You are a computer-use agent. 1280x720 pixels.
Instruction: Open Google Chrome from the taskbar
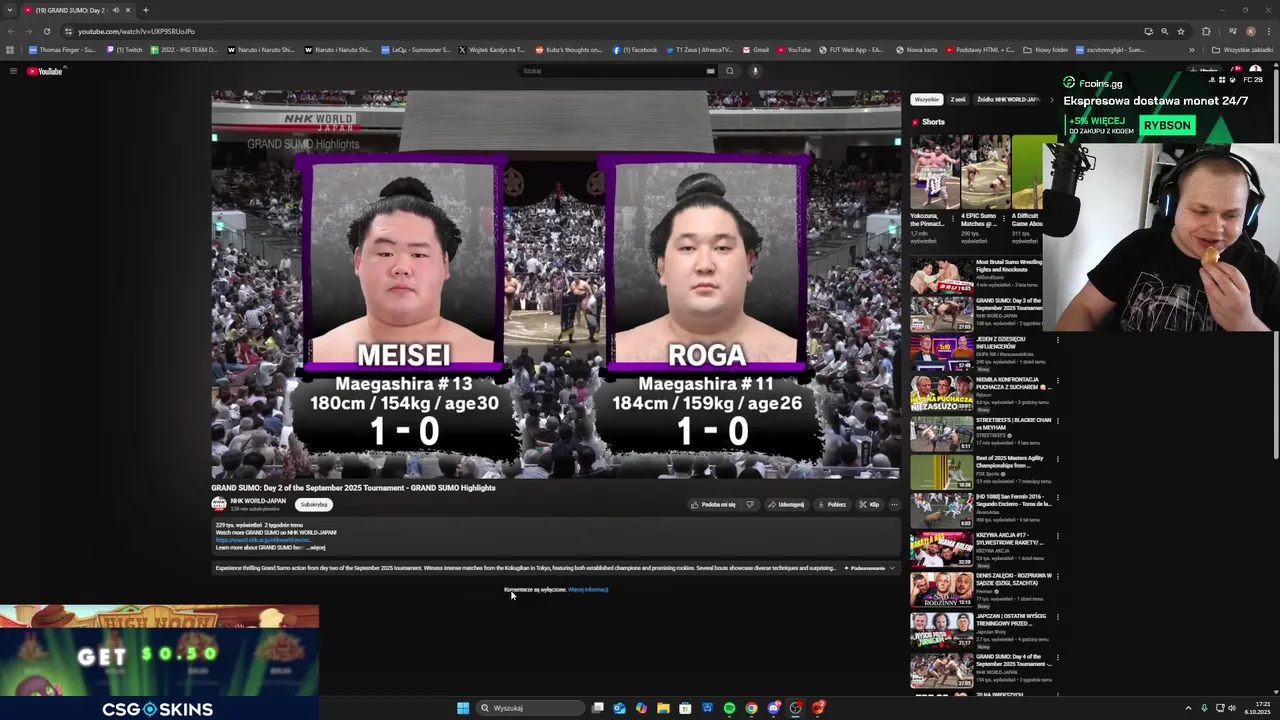751,708
